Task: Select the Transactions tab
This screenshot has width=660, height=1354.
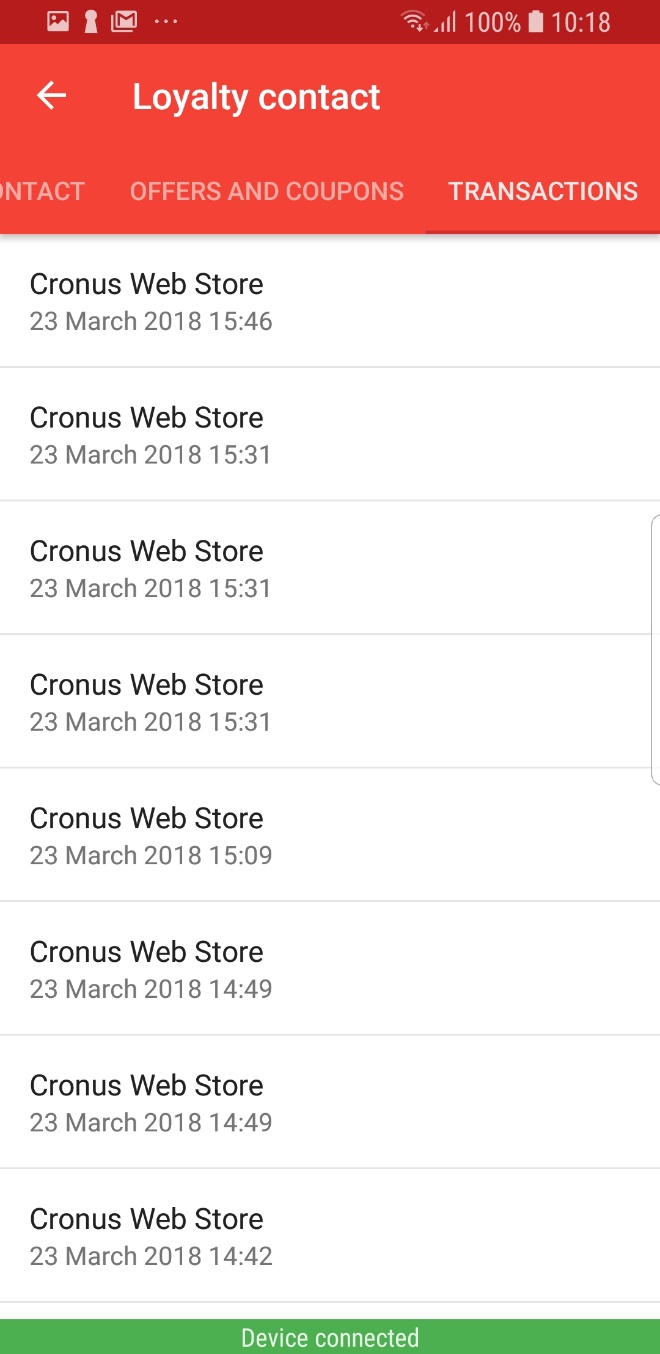Action: coord(543,191)
